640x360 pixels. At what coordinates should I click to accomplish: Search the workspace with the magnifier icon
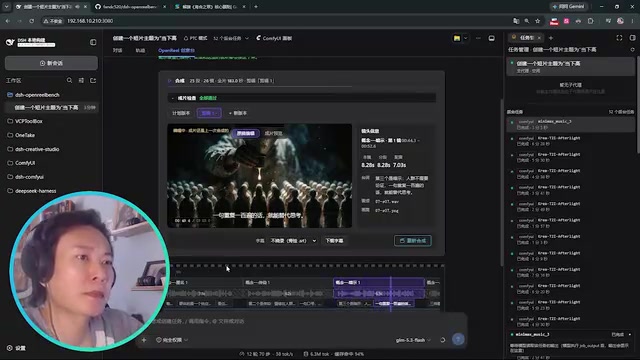(69, 80)
